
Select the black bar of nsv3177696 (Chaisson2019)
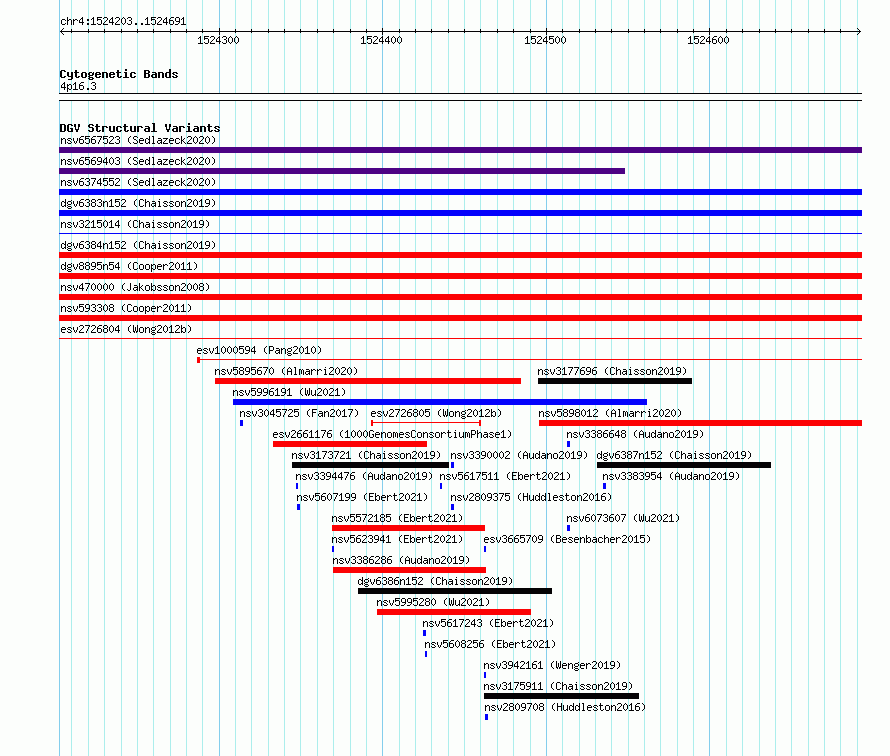click(x=615, y=381)
